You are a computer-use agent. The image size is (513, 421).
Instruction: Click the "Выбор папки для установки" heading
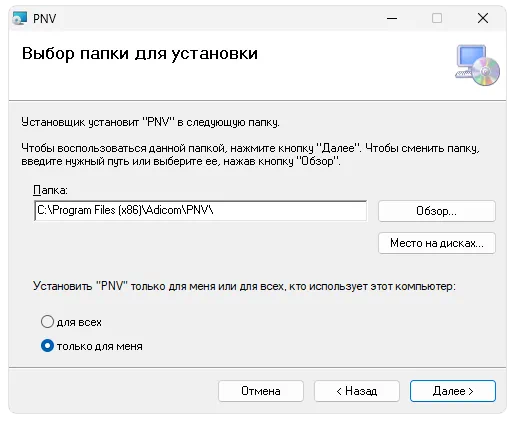tap(140, 53)
